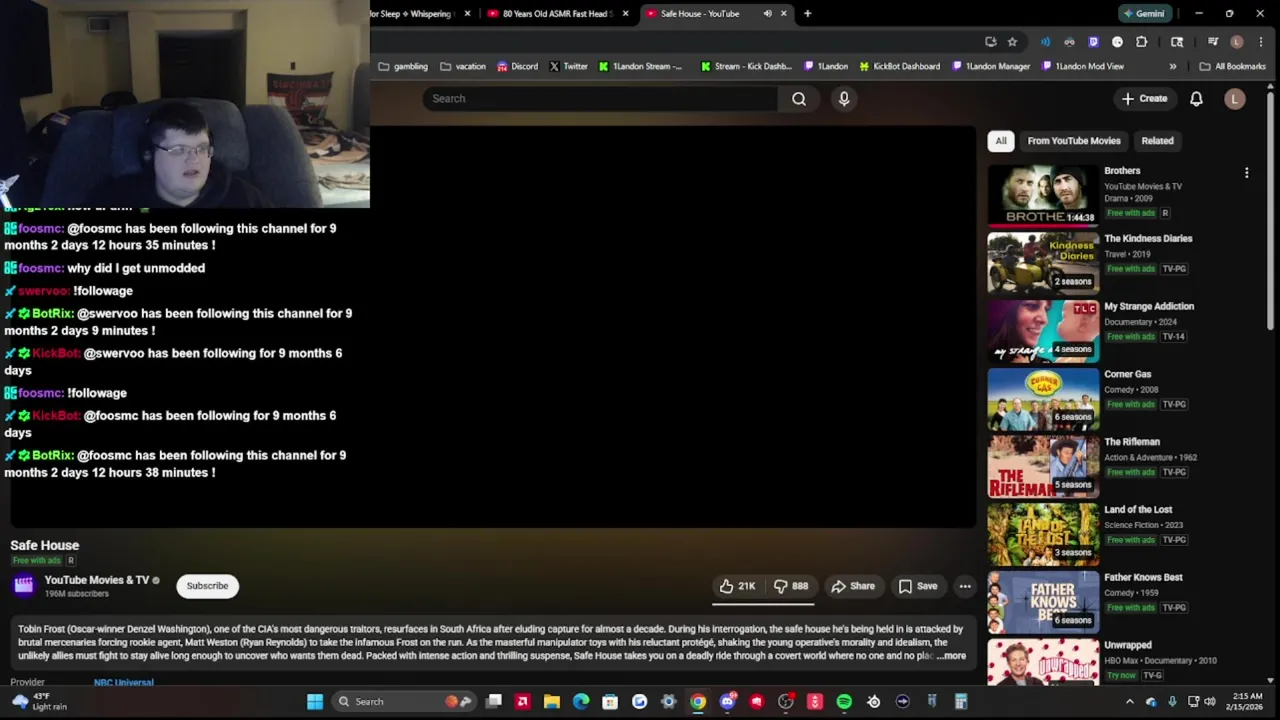Screen dimensions: 1280x720
Task: Click the blue sound-wave extension icon
Action: point(1045,42)
